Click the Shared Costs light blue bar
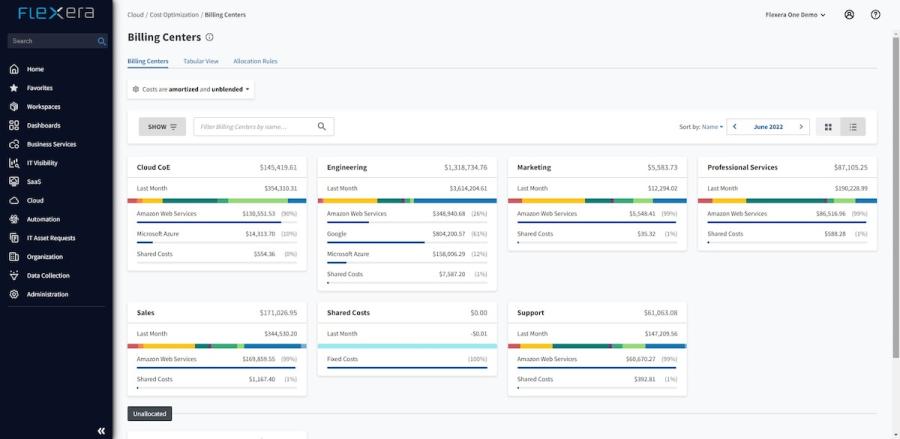The width and height of the screenshot is (900, 439). (407, 346)
